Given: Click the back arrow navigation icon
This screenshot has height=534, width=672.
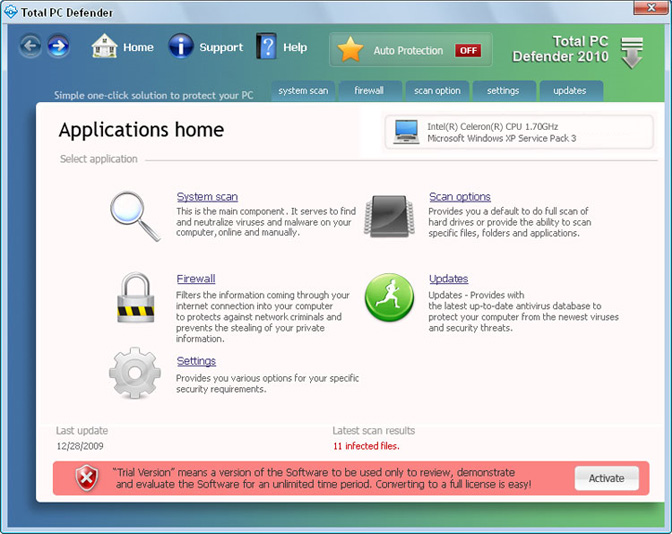Looking at the screenshot, I should 30,46.
